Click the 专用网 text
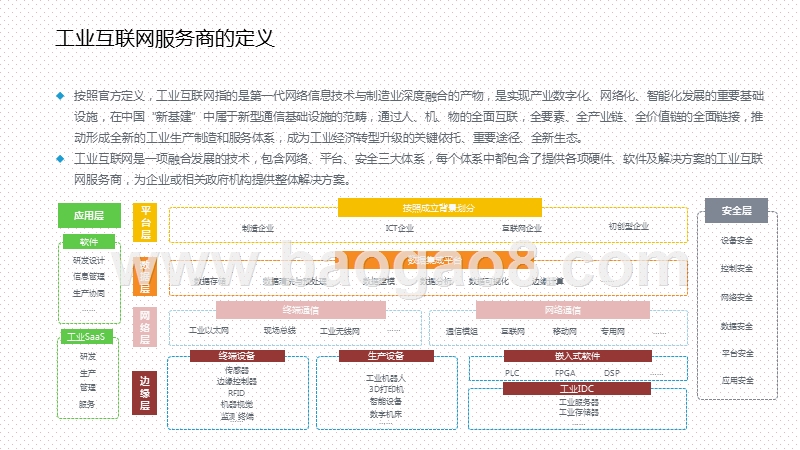The height and width of the screenshot is (450, 800). [x=613, y=332]
